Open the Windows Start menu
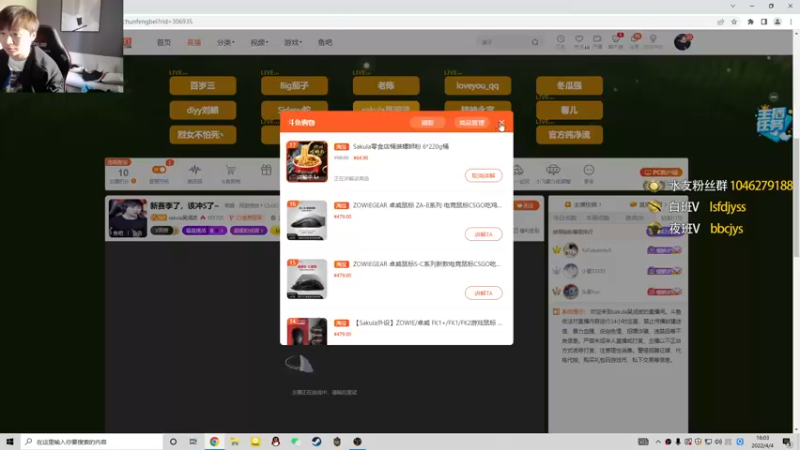 (10, 442)
